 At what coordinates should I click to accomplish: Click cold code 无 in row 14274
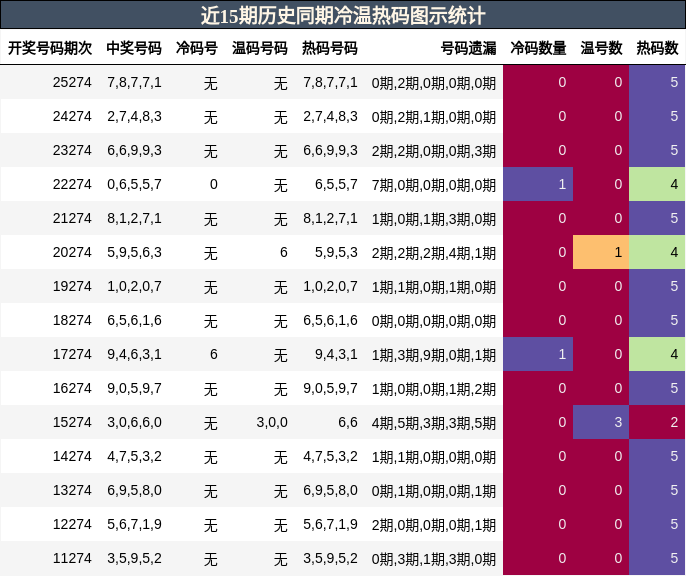pos(210,457)
